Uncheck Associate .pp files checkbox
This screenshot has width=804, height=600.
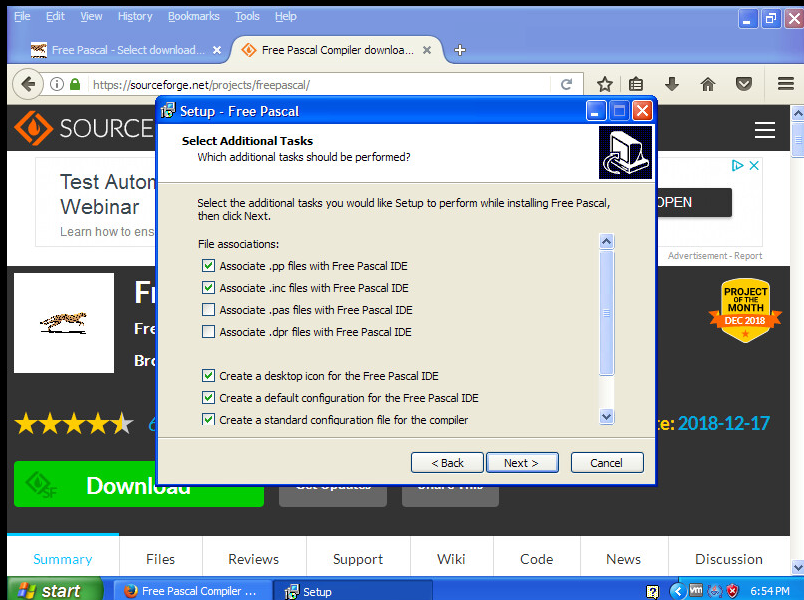[208, 266]
